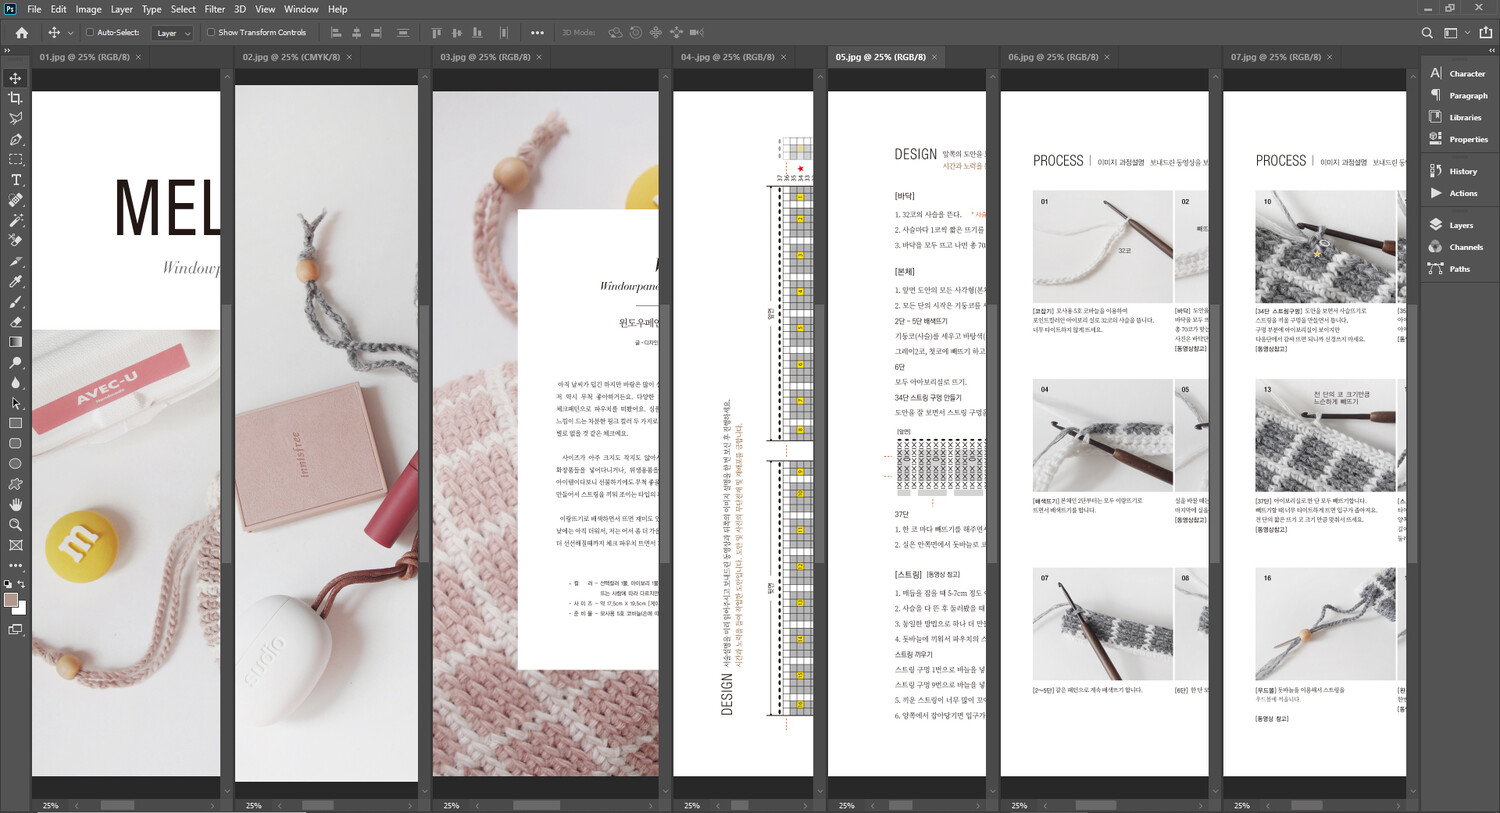Activate the Hand tool
This screenshot has height=813, width=1500.
pos(15,505)
